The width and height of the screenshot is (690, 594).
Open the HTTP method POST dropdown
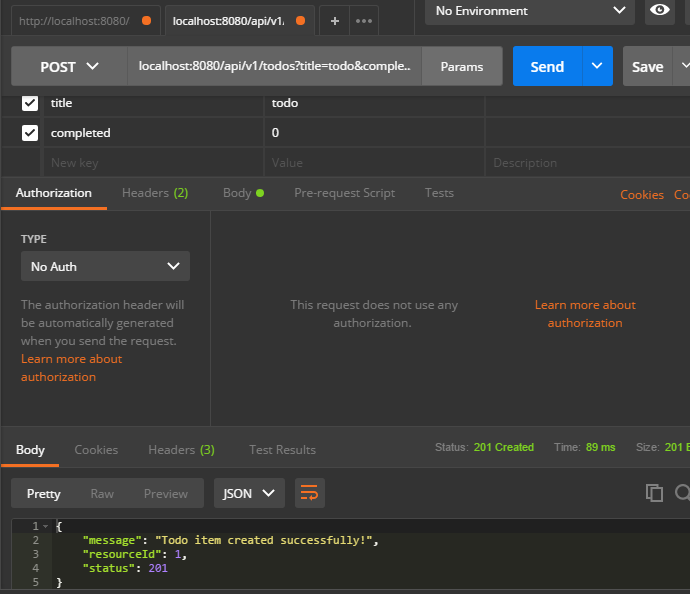[69, 66]
